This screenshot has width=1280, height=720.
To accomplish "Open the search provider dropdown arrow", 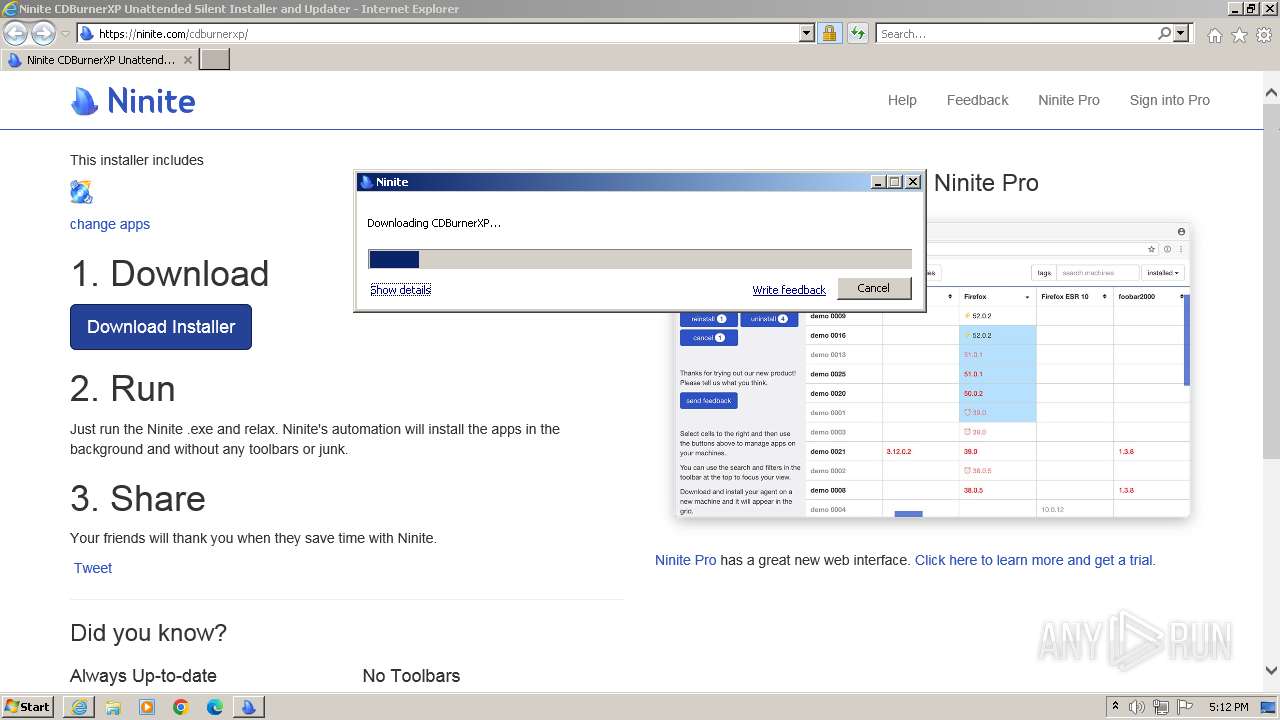I will coord(1181,34).
